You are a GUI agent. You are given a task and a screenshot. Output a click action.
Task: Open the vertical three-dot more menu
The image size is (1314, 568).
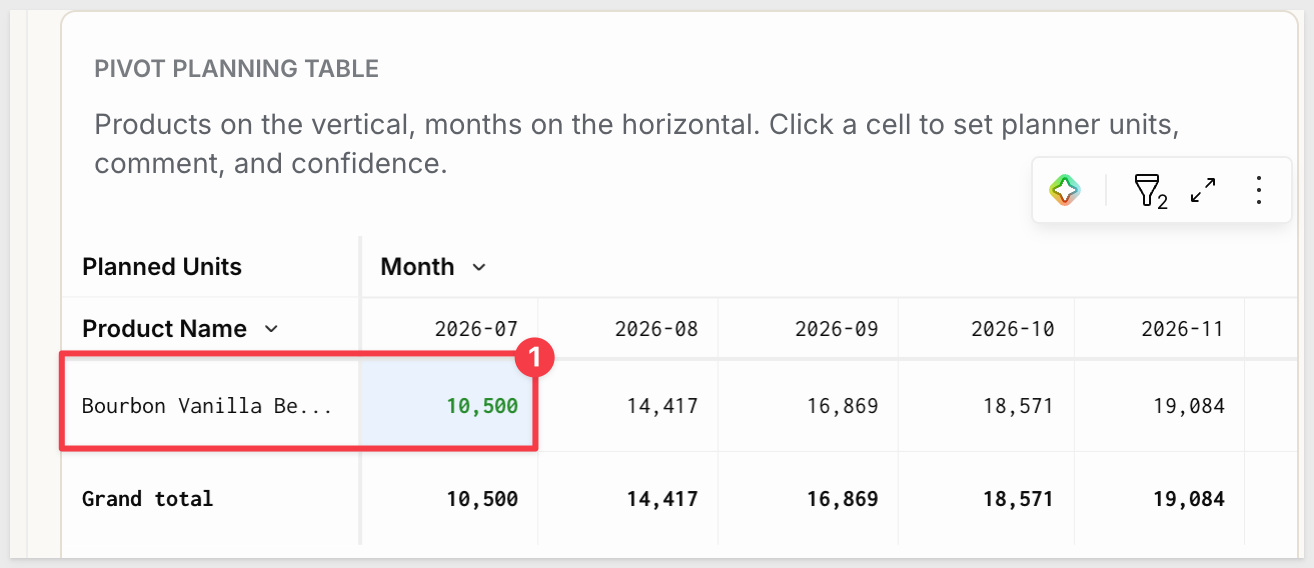(1259, 190)
